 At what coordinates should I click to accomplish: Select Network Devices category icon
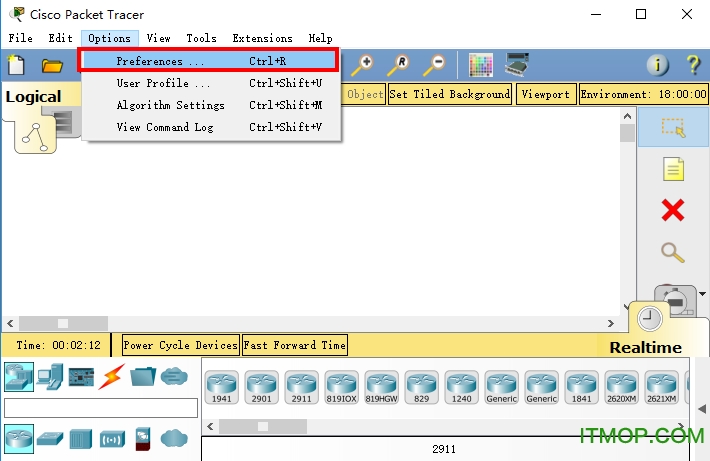click(19, 377)
